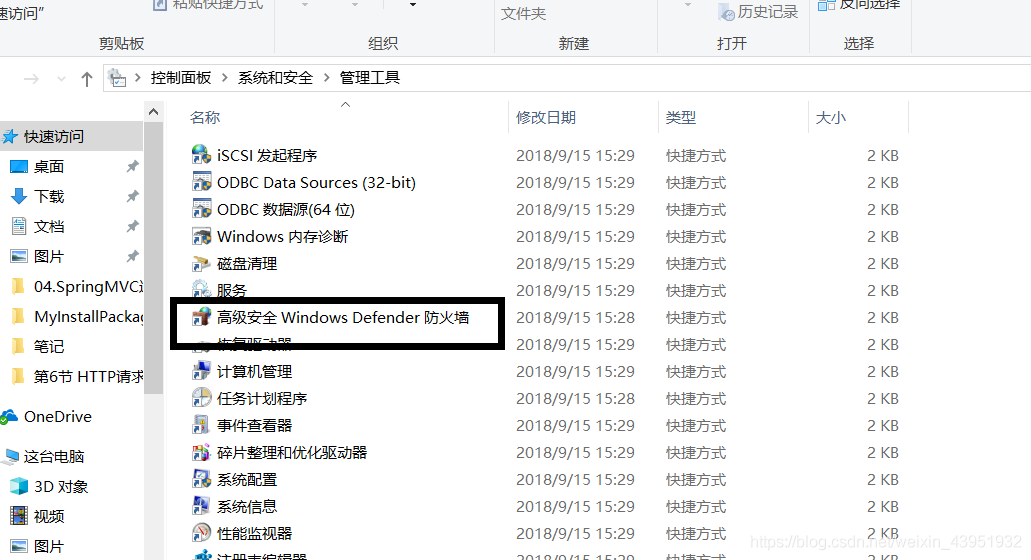The width and height of the screenshot is (1031, 560).
Task: Click the 视频 film icon
Action: 19,515
